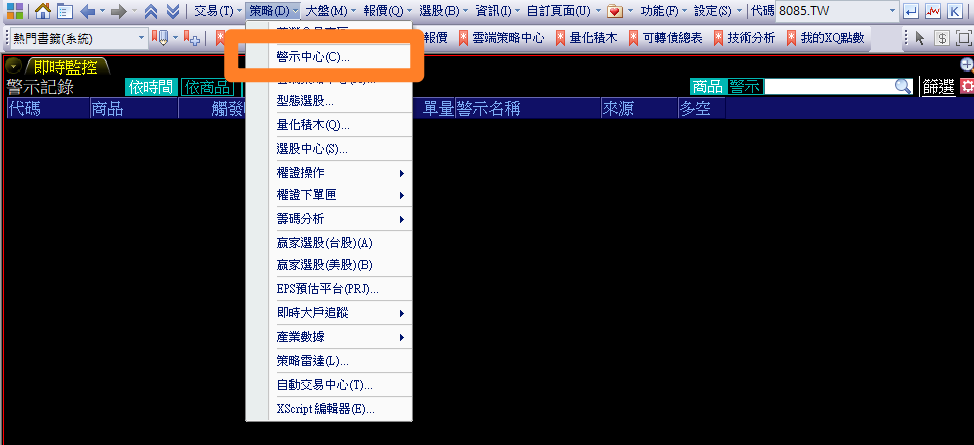Click the red line chart icon

[x=933, y=11]
